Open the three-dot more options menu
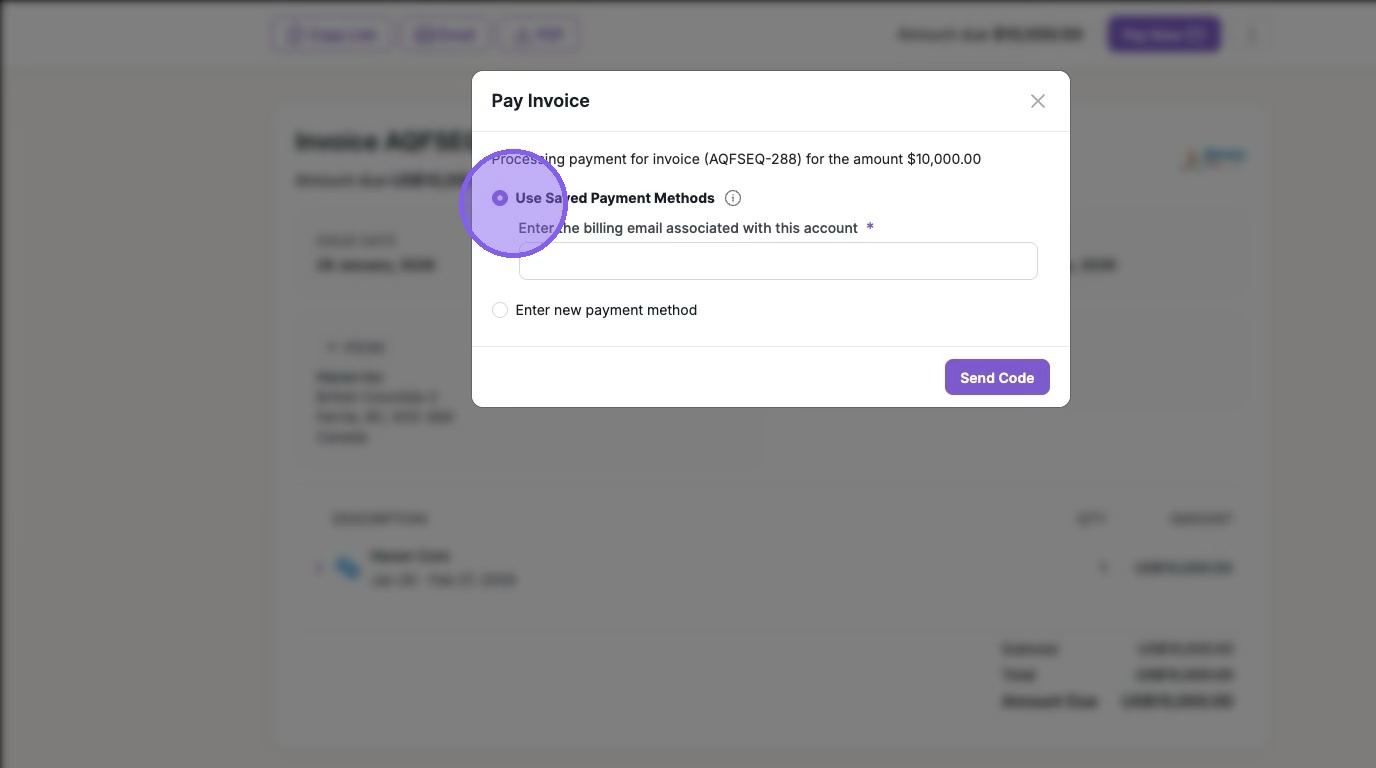The image size is (1376, 768). point(1252,36)
